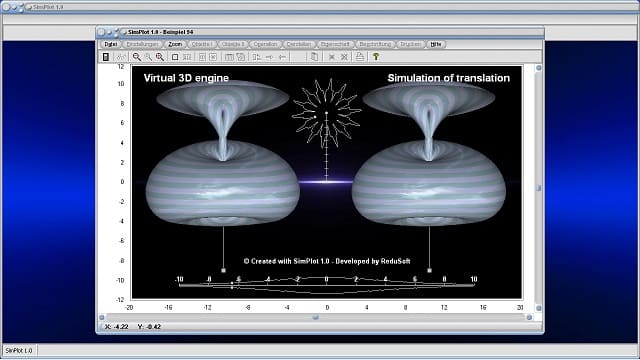Click the outer SimPlot 1.0 window title bar
640x360 pixels.
(320, 7)
